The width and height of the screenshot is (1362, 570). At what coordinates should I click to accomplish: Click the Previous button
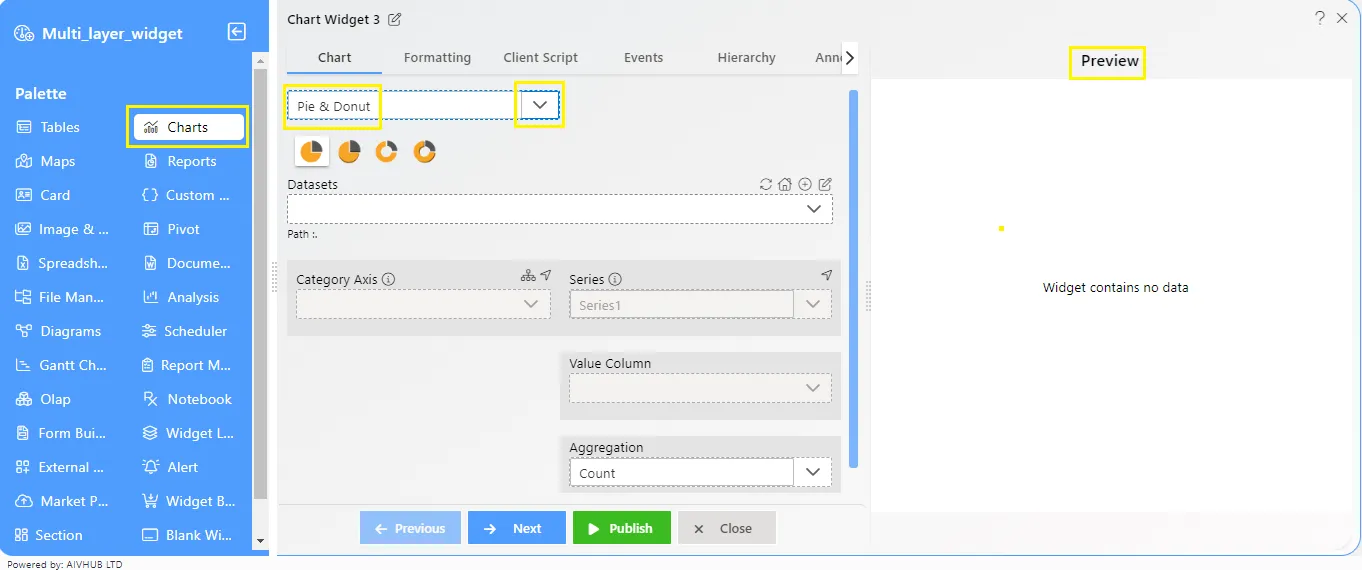(x=410, y=528)
